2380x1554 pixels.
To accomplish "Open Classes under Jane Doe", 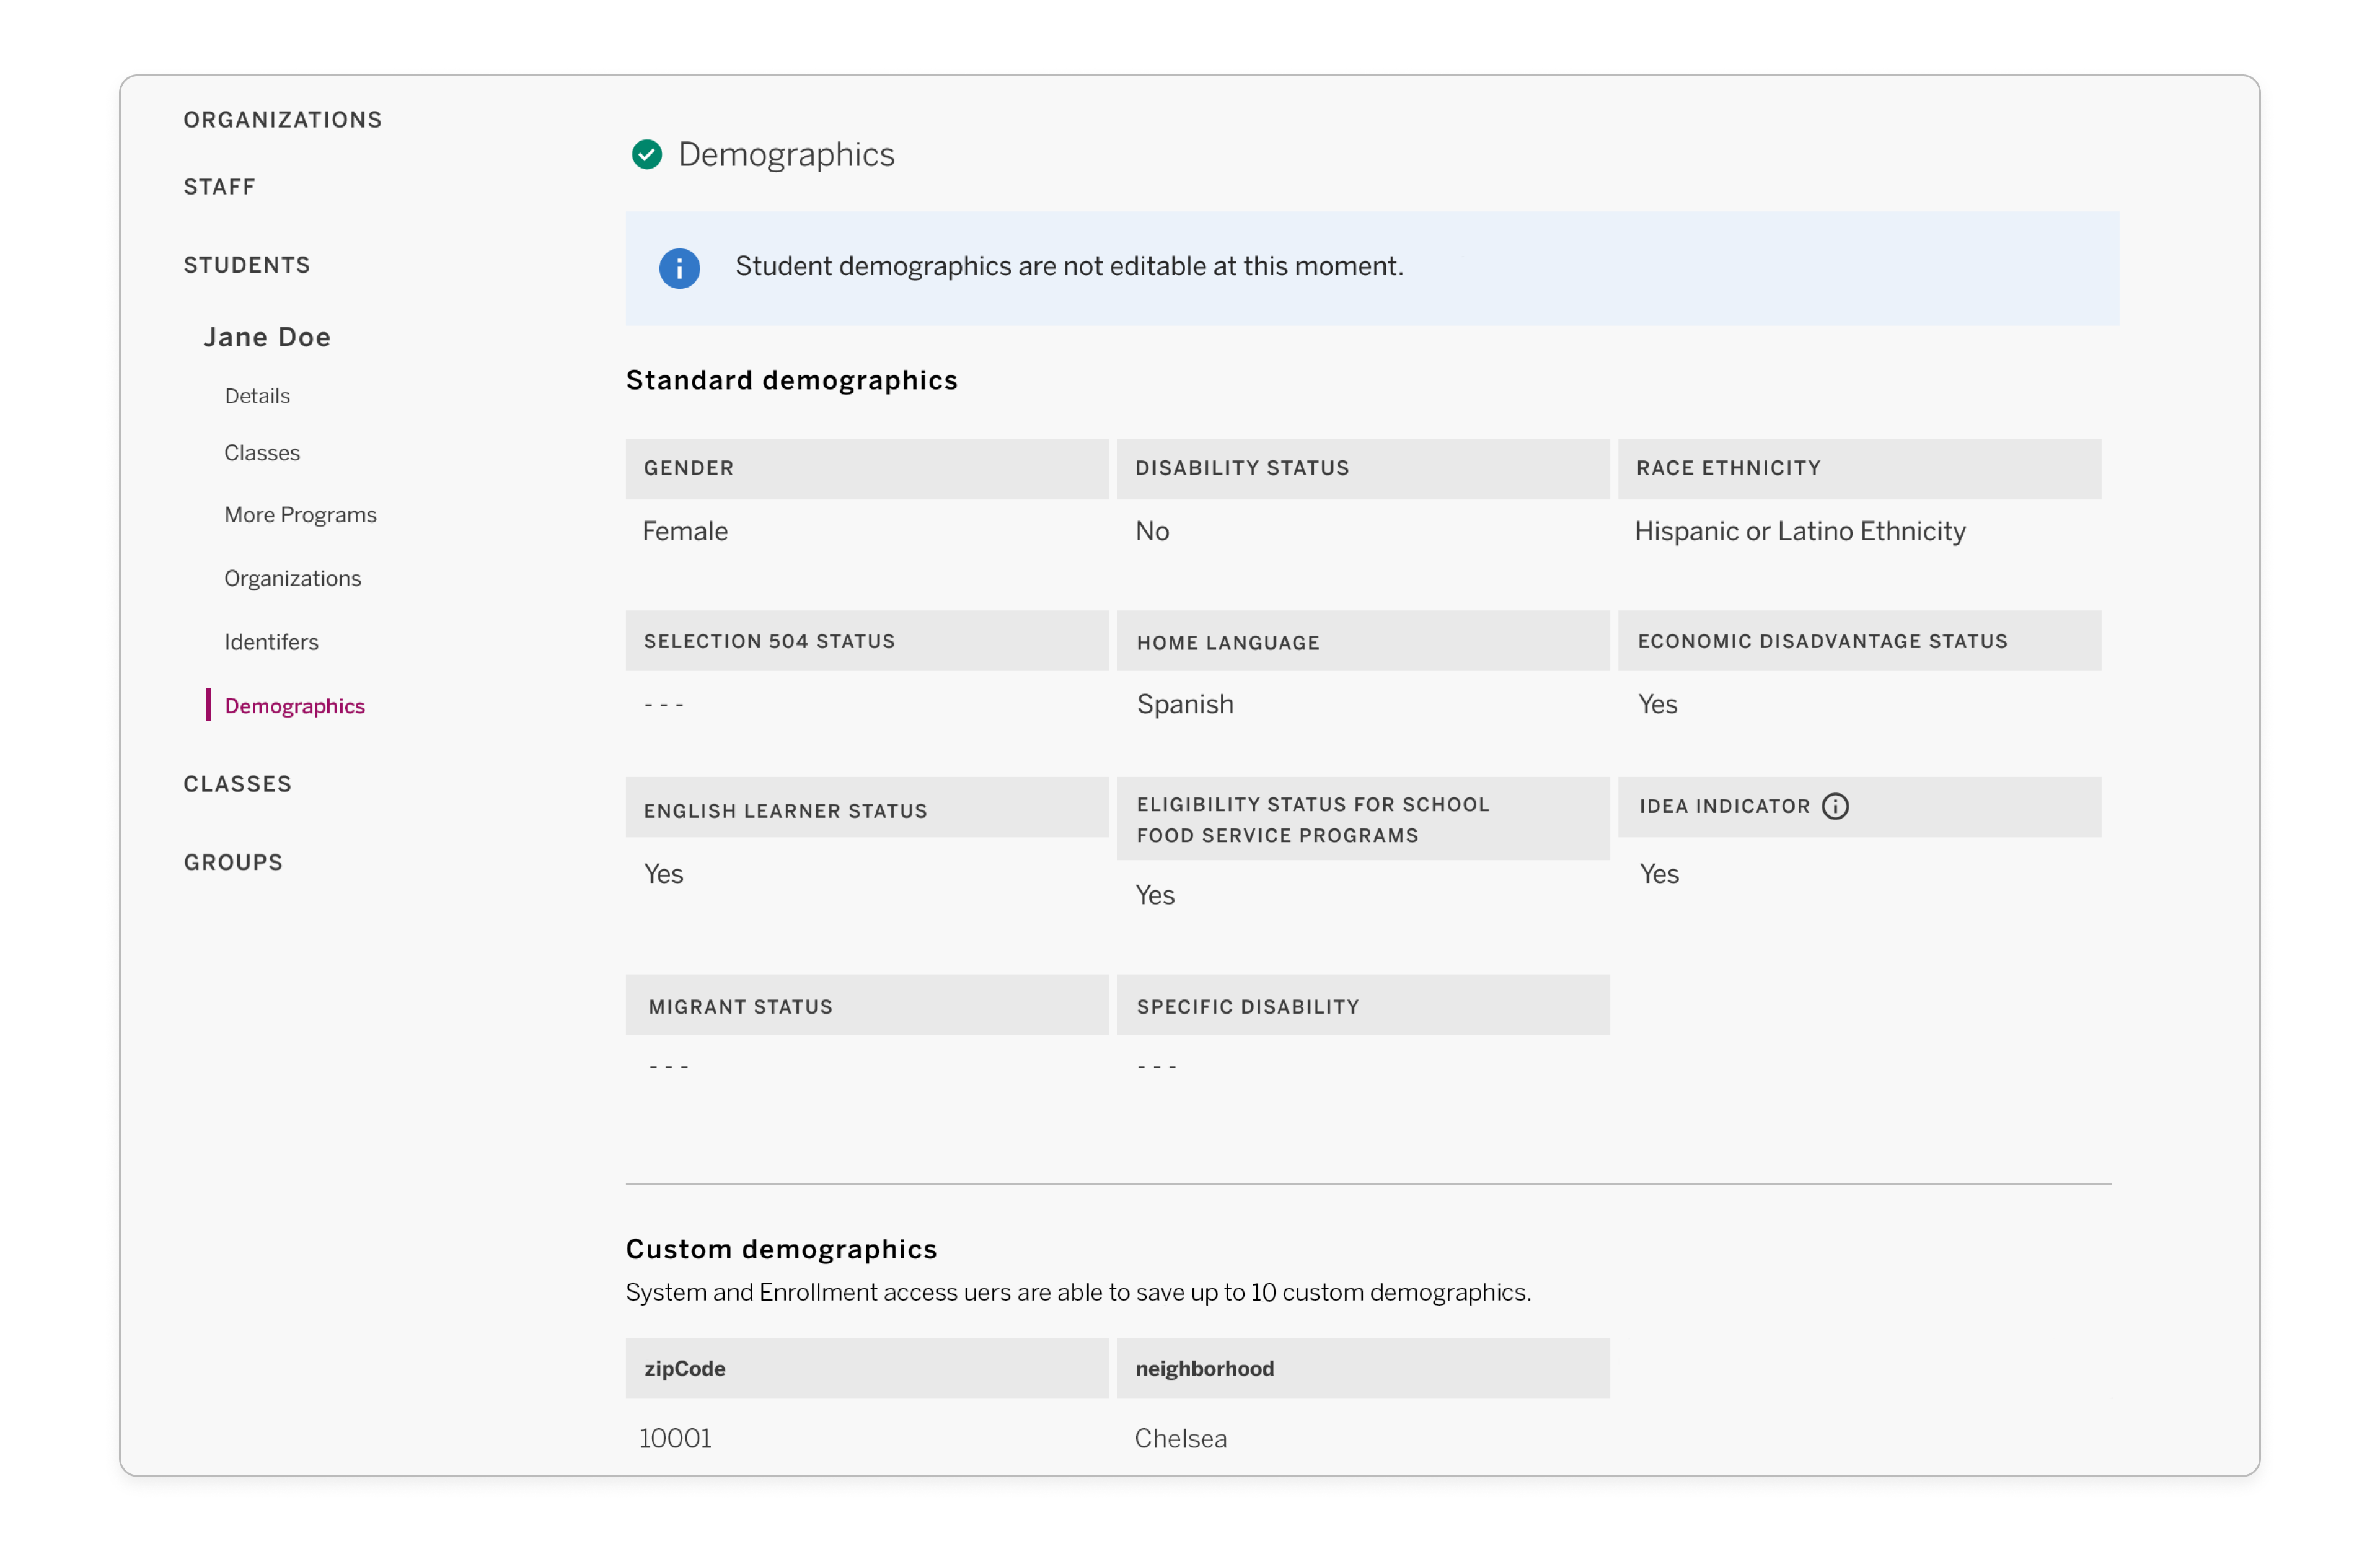I will [262, 453].
